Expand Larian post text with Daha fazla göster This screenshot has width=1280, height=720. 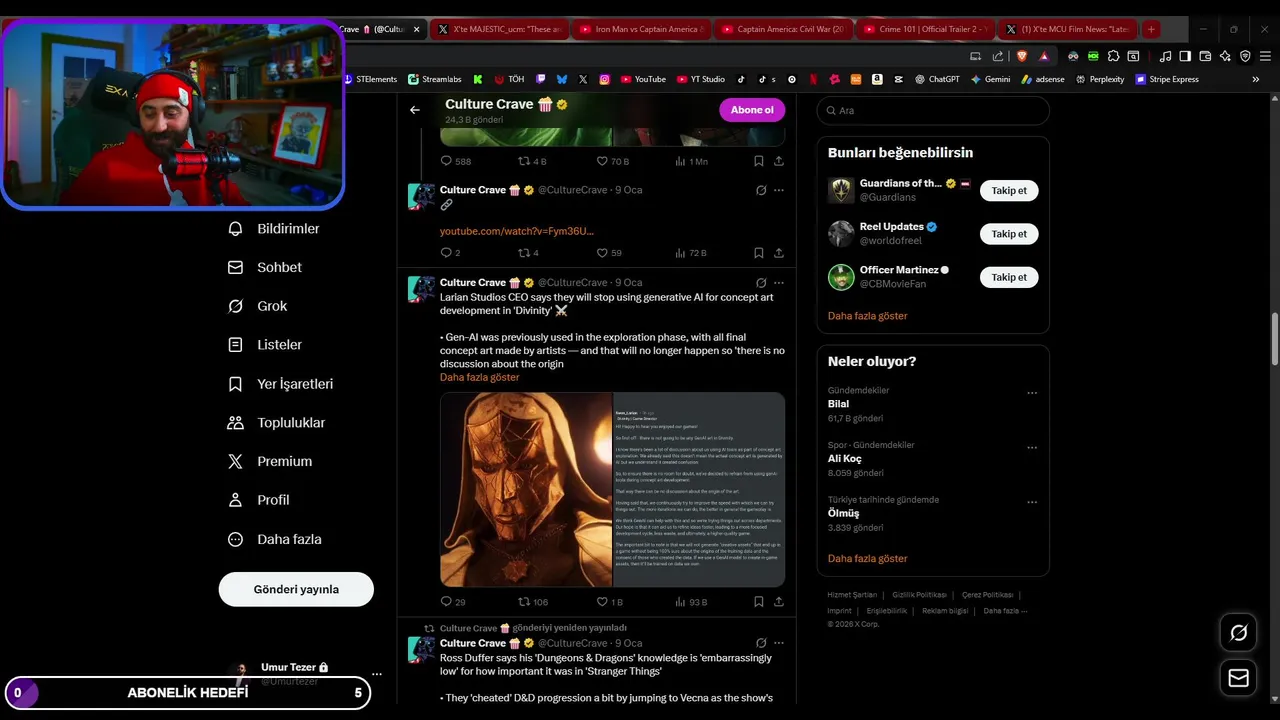(x=480, y=378)
